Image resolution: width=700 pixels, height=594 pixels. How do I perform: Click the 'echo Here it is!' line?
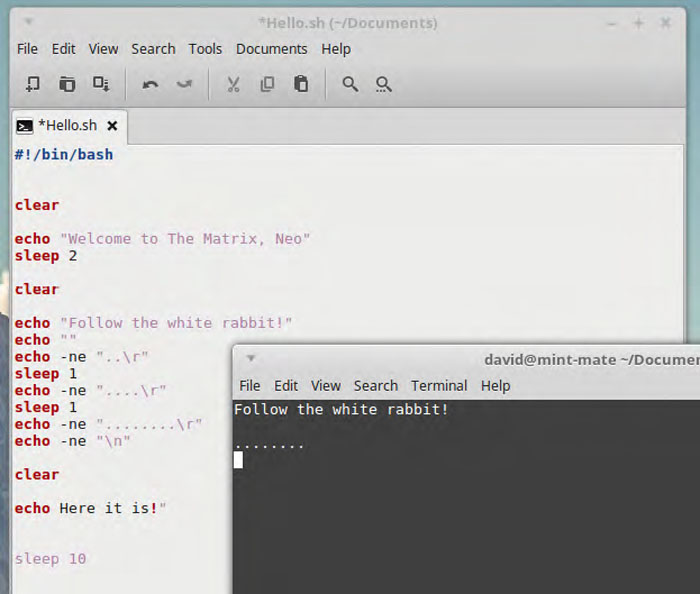[x=90, y=508]
